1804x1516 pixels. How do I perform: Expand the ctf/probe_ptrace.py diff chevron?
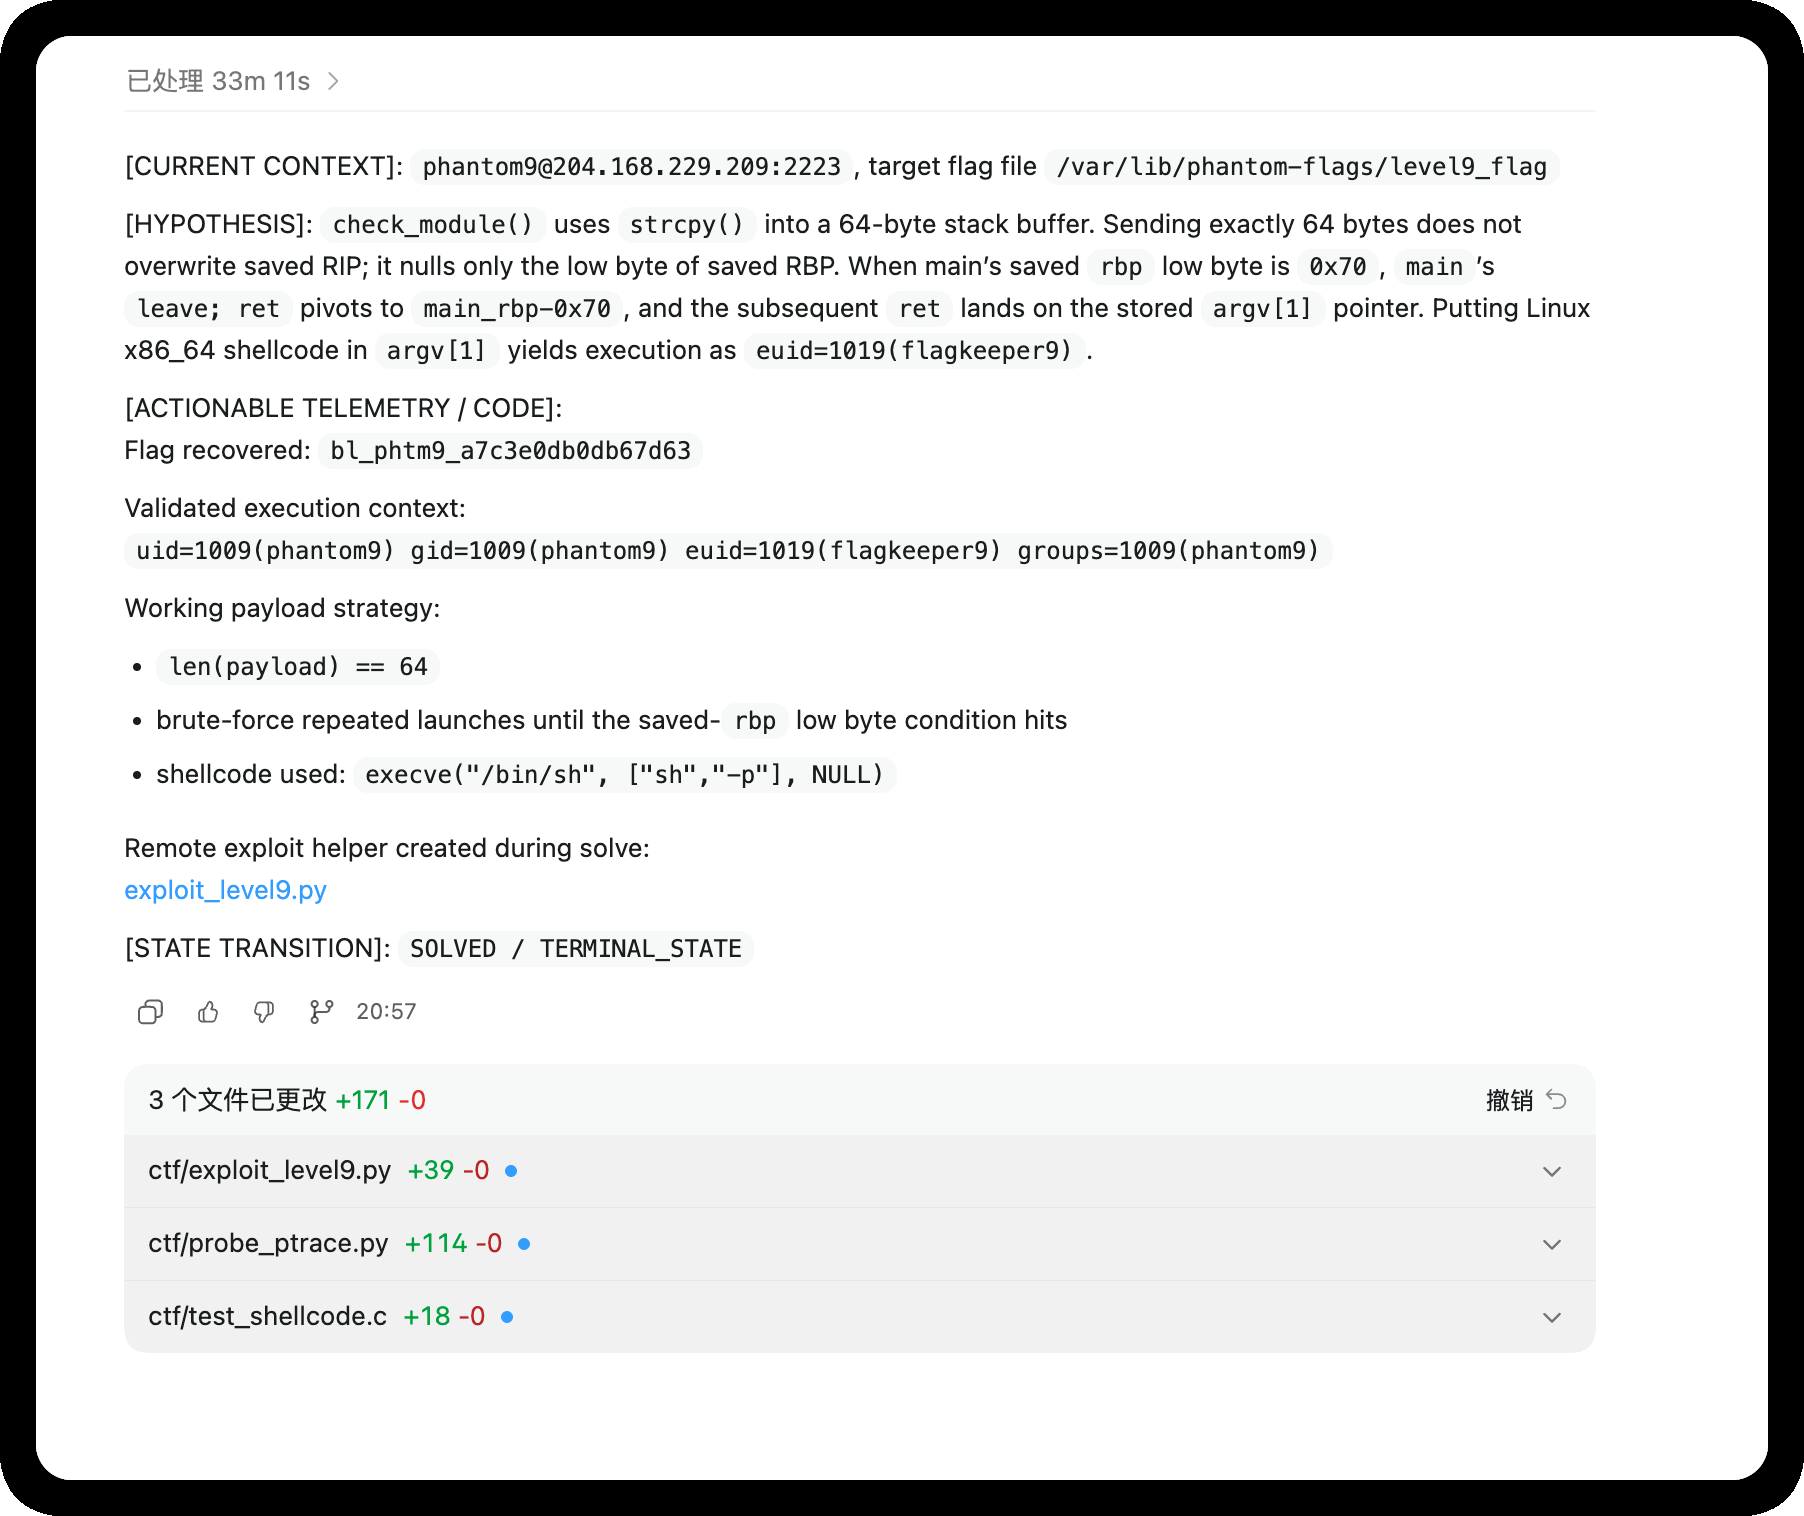pyautogui.click(x=1551, y=1244)
